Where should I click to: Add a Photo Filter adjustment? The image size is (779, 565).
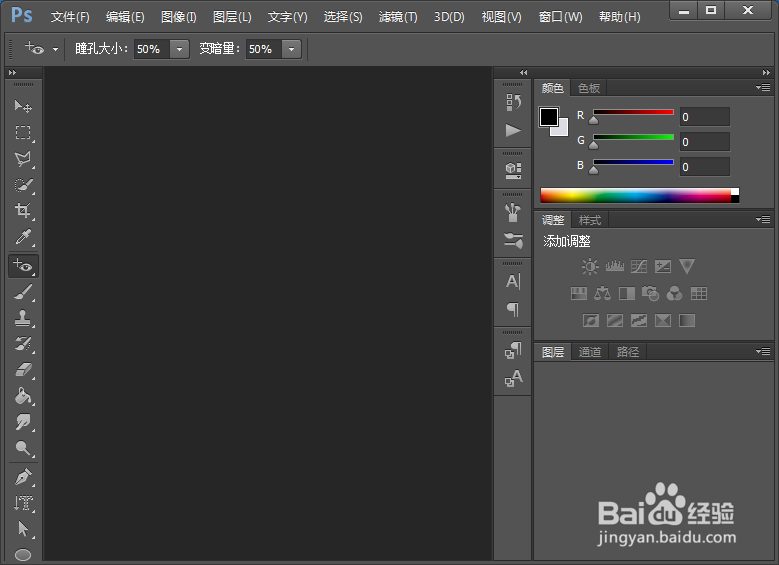pos(650,294)
